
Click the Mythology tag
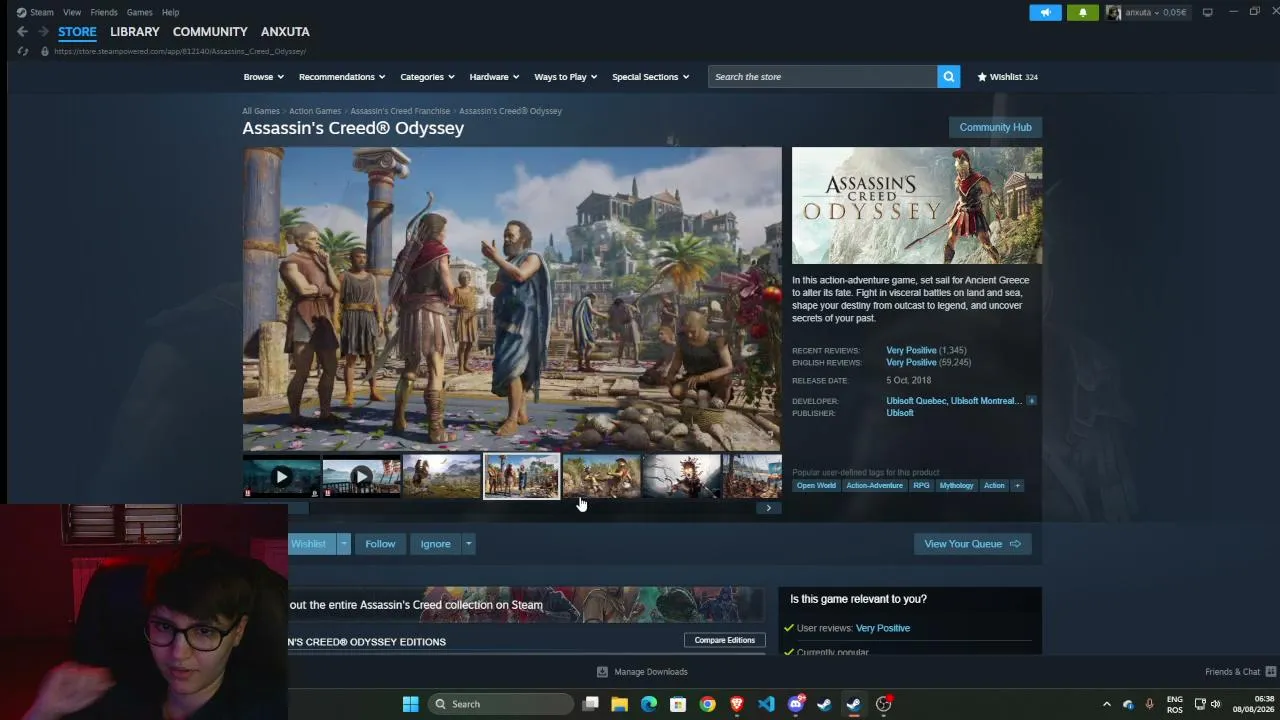click(x=956, y=486)
